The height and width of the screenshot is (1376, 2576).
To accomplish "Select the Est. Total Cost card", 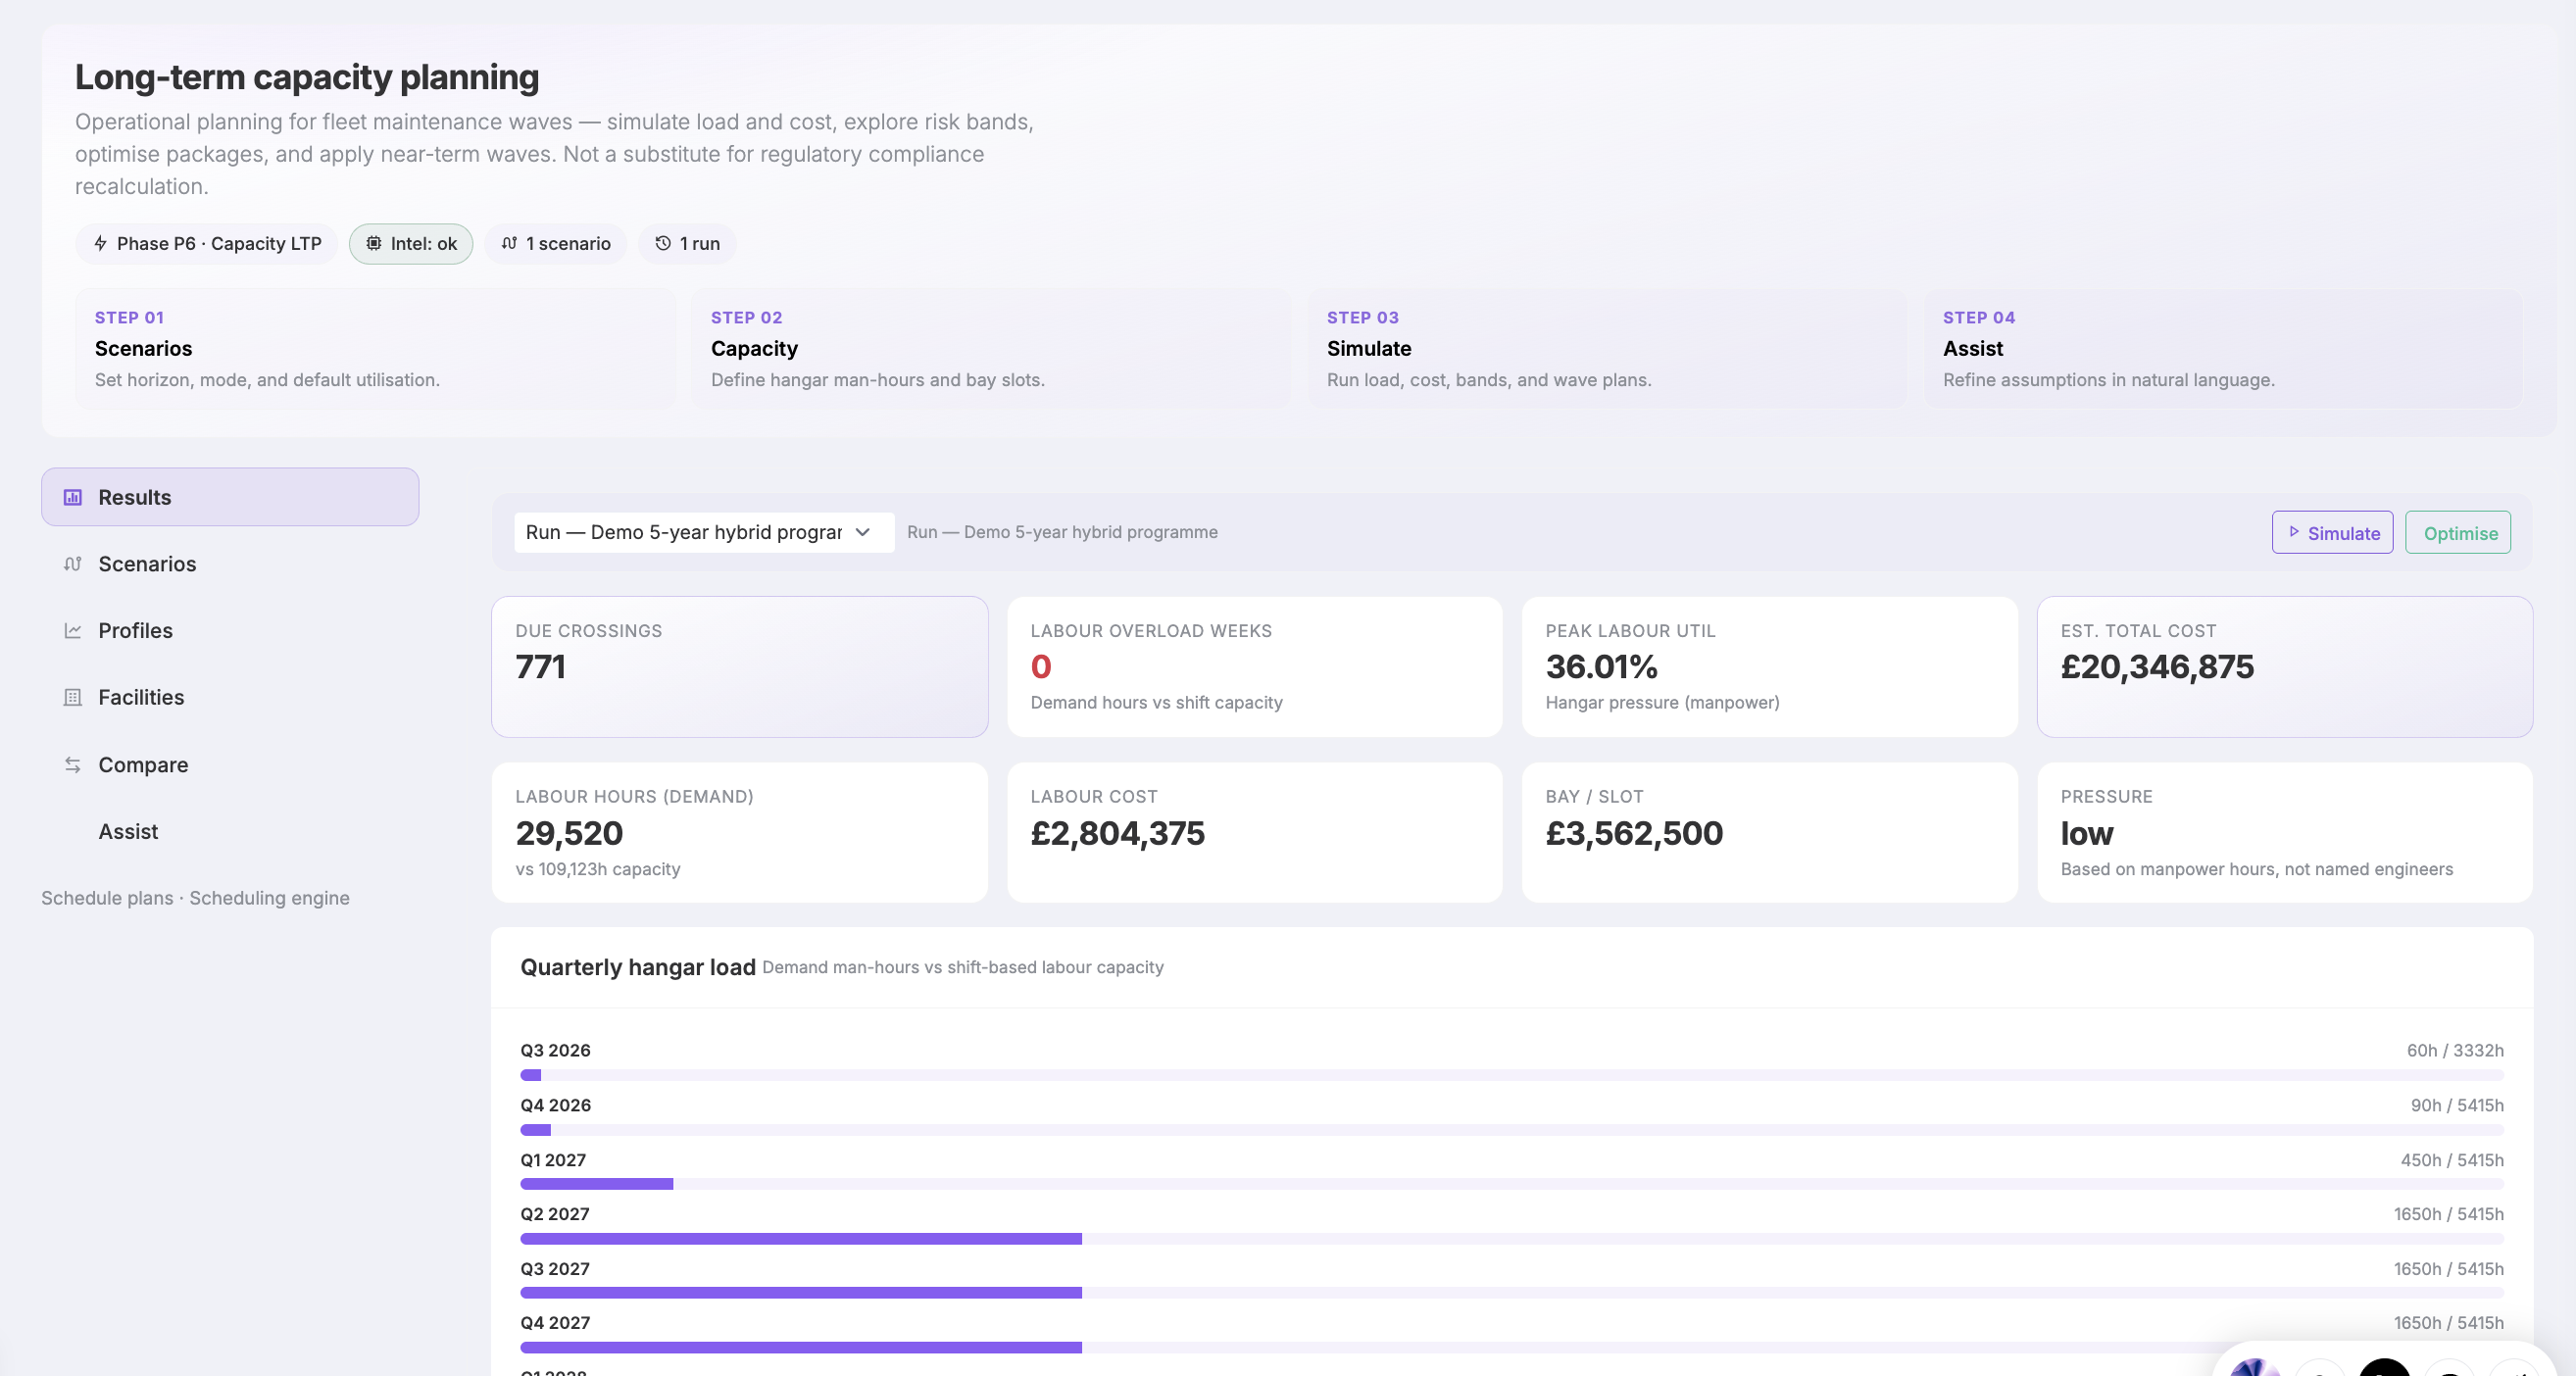I will tap(2285, 667).
